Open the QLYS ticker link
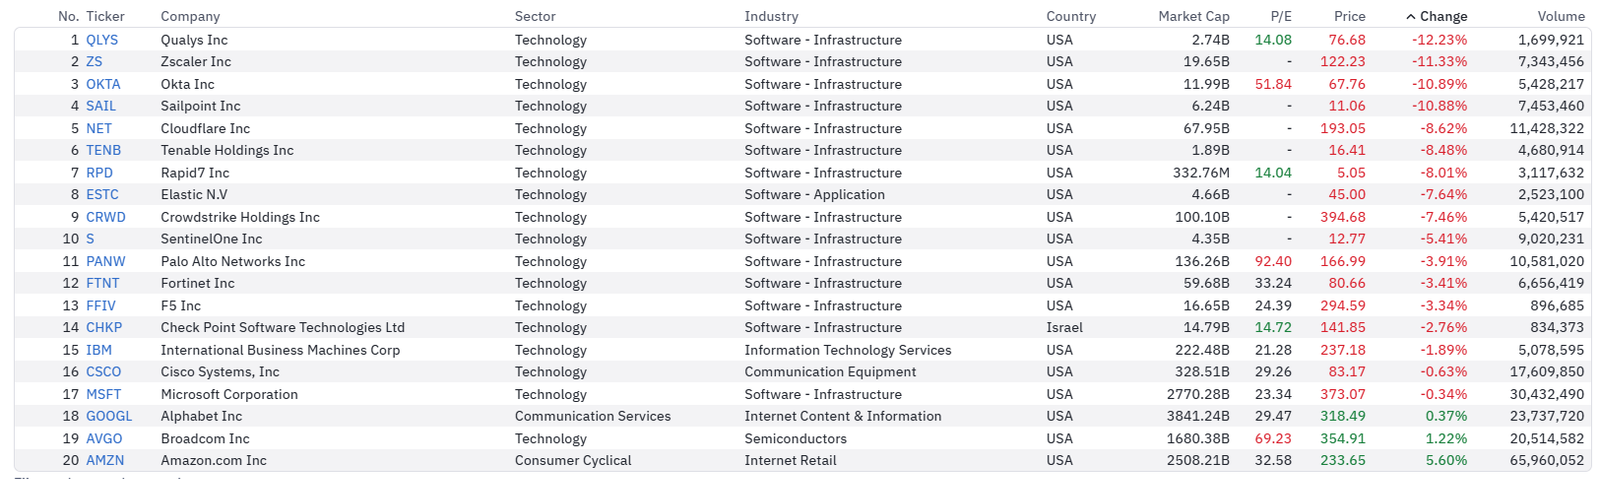Screen dimensions: 1600x479 (x=102, y=40)
